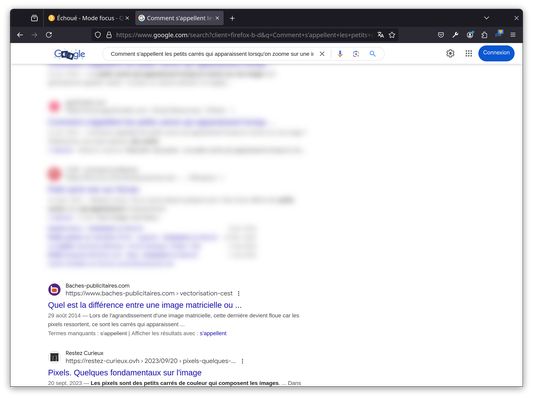Open the Extensions puzzle menu
This screenshot has height=398, width=533.
pos(484,35)
